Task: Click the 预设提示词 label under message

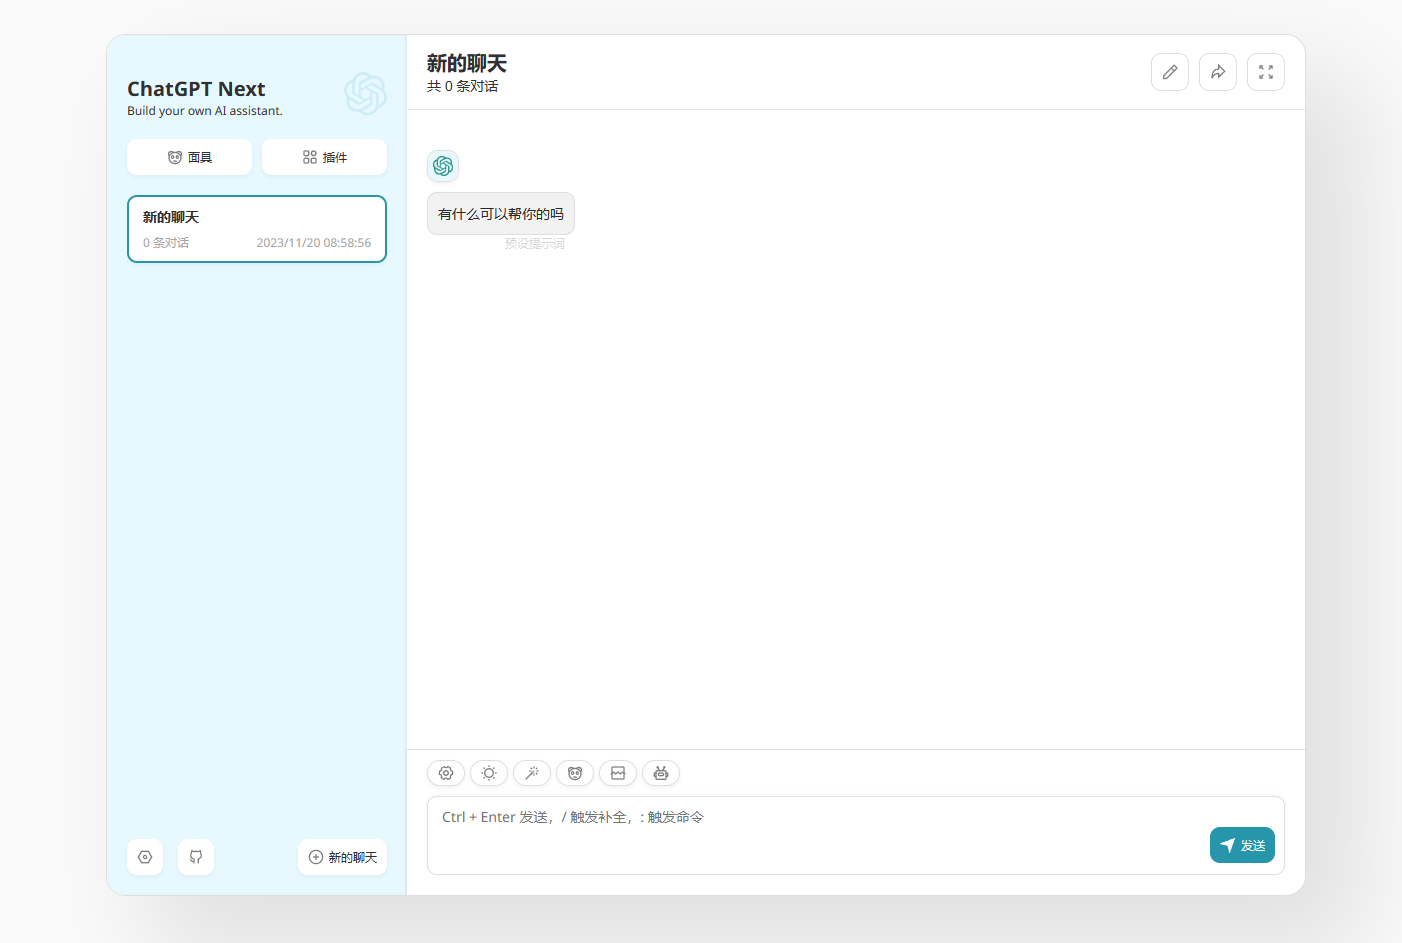Action: click(535, 244)
